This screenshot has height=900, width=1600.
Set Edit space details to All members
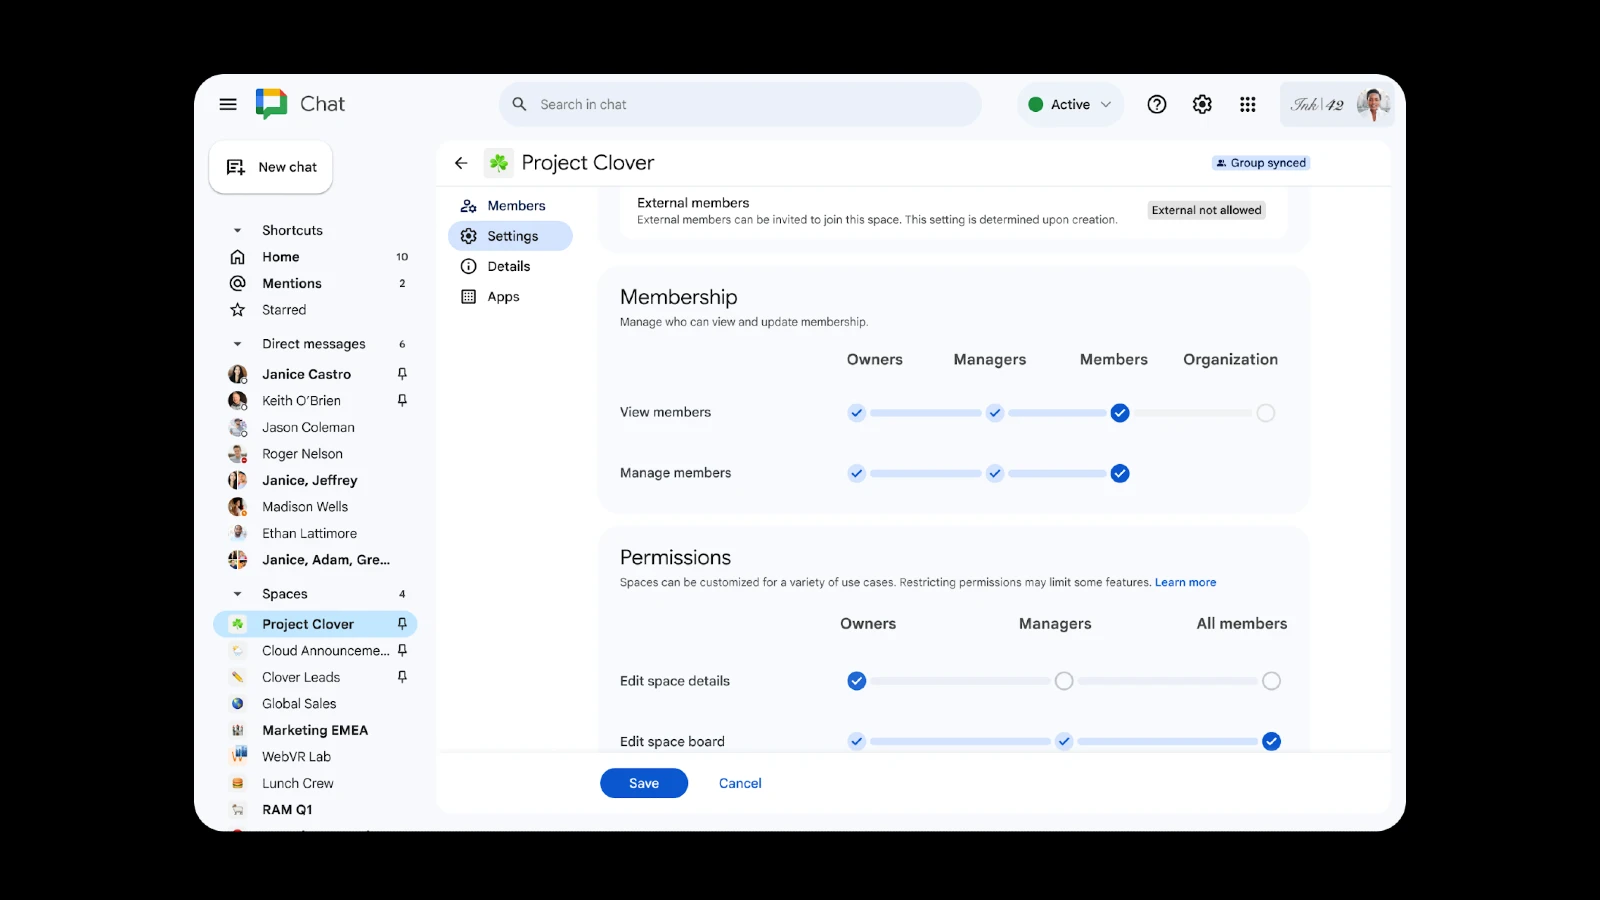[1271, 681]
